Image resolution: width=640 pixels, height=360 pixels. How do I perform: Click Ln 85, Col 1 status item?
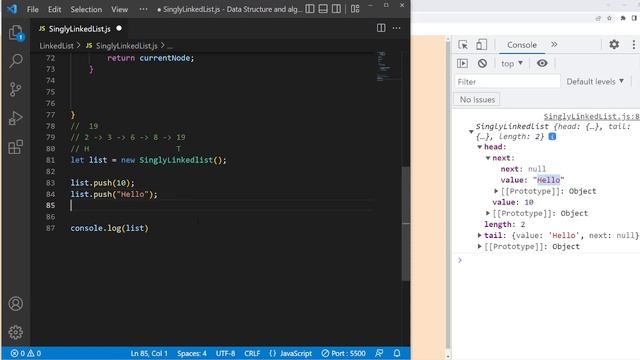(x=149, y=353)
